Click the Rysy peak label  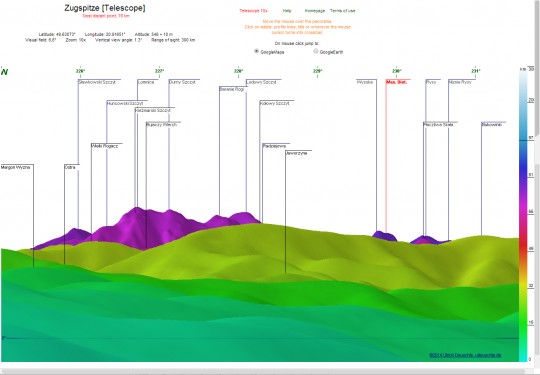pos(431,82)
